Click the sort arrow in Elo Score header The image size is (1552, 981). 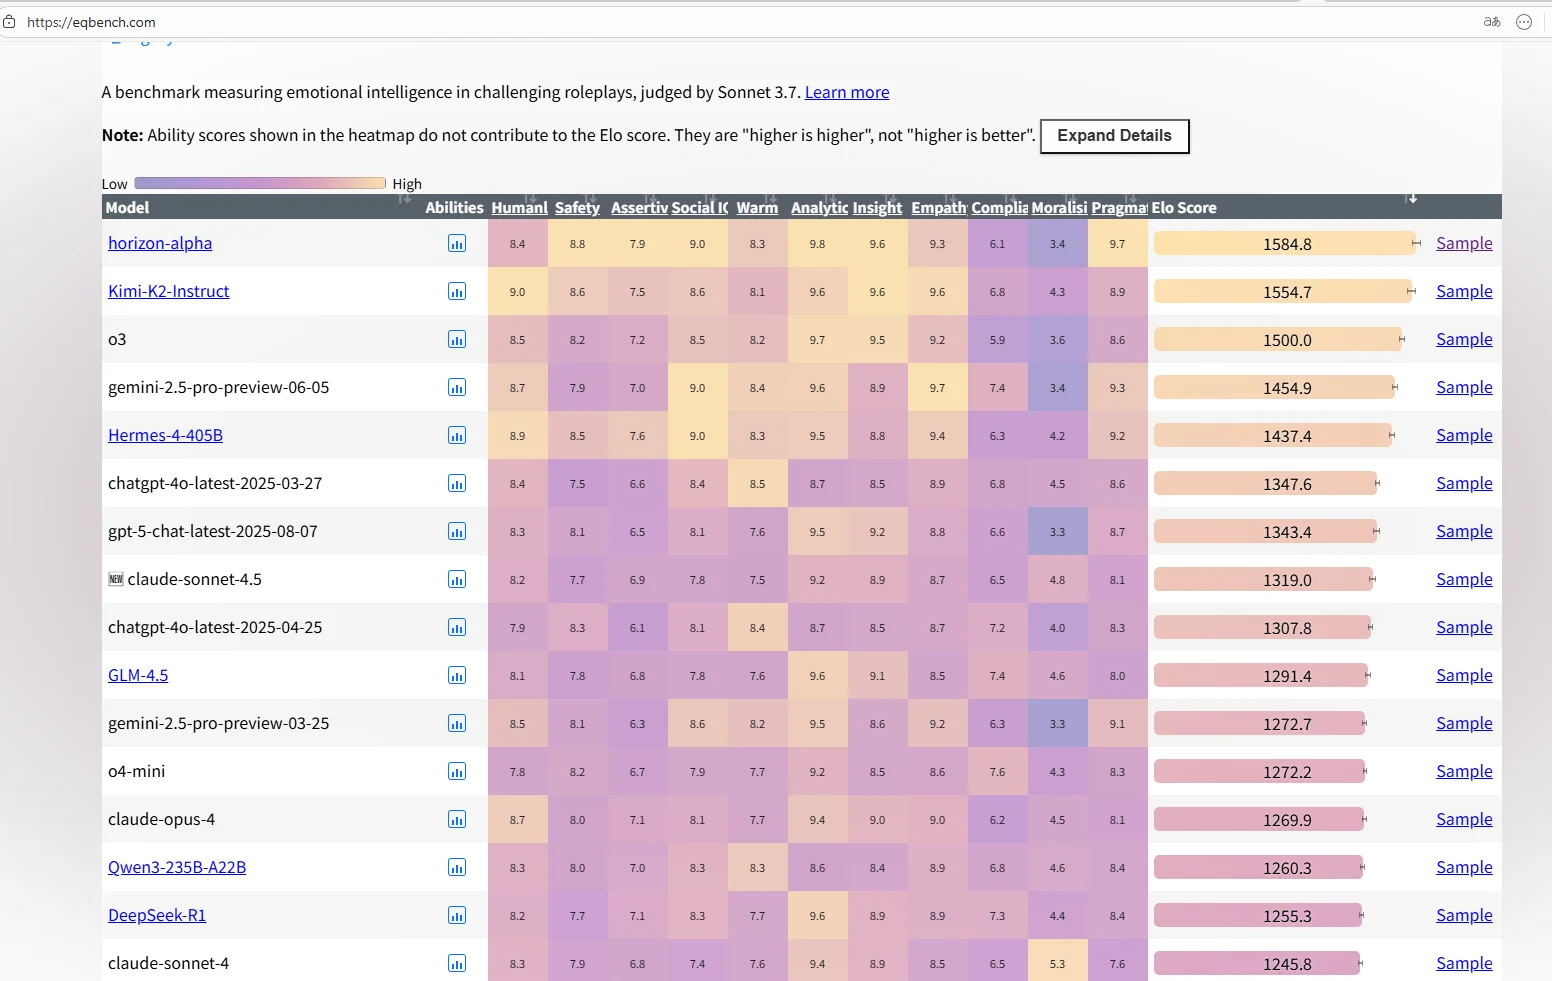click(1411, 199)
